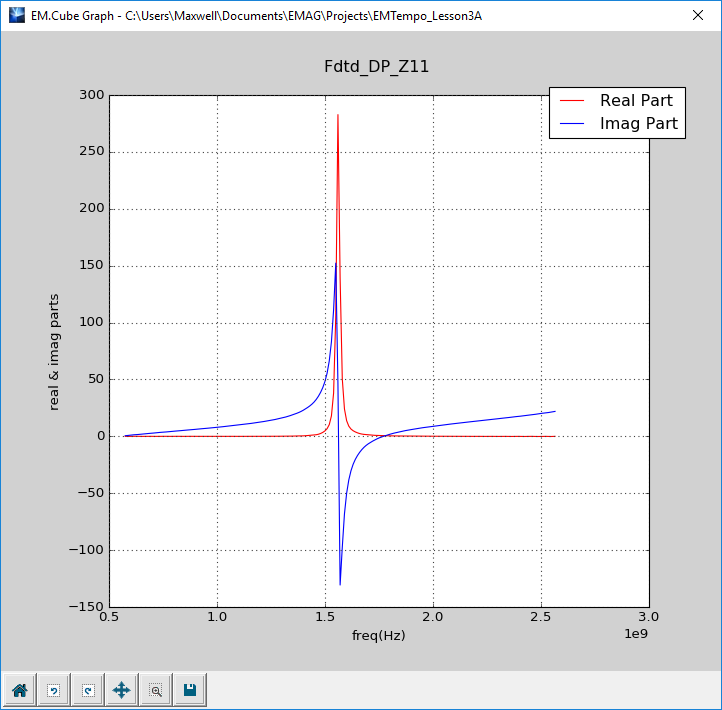This screenshot has width=722, height=710.
Task: Click the blue curve's lowest dip point
Action: [340, 583]
